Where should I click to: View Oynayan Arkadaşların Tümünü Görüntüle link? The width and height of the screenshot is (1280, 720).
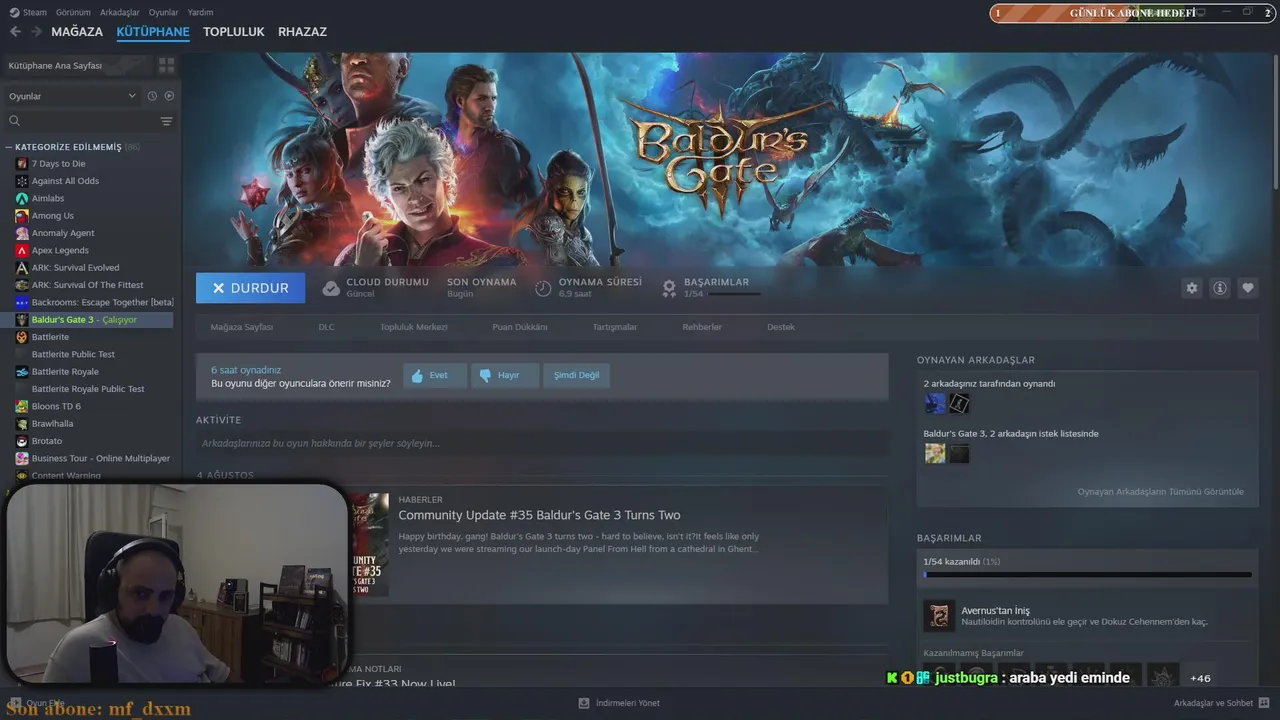1160,492
